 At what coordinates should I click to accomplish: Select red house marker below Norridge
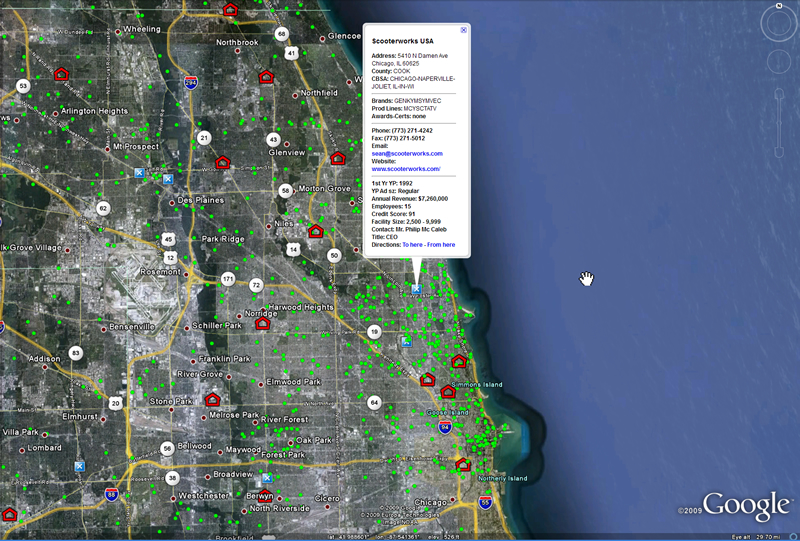[x=262, y=323]
